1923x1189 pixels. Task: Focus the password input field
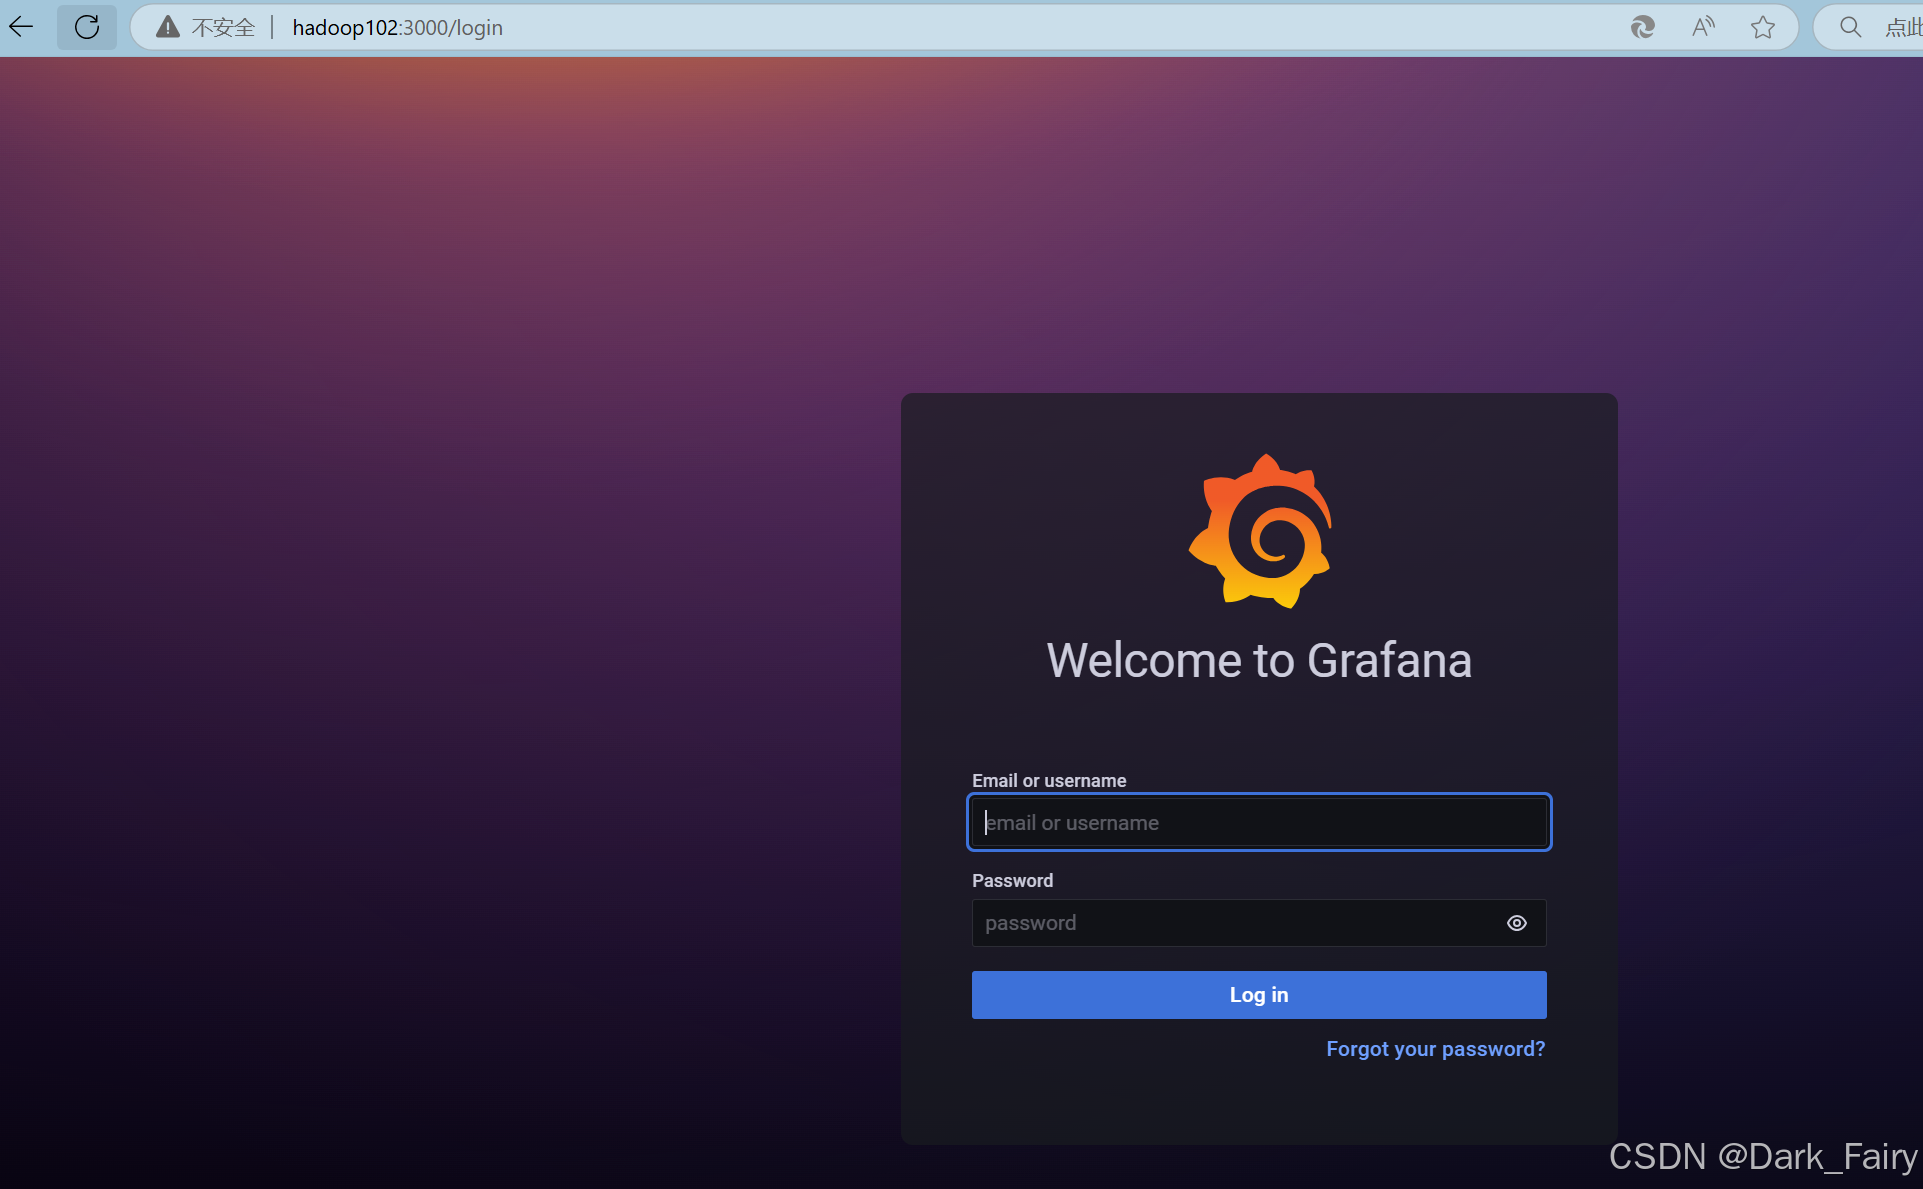click(1235, 923)
